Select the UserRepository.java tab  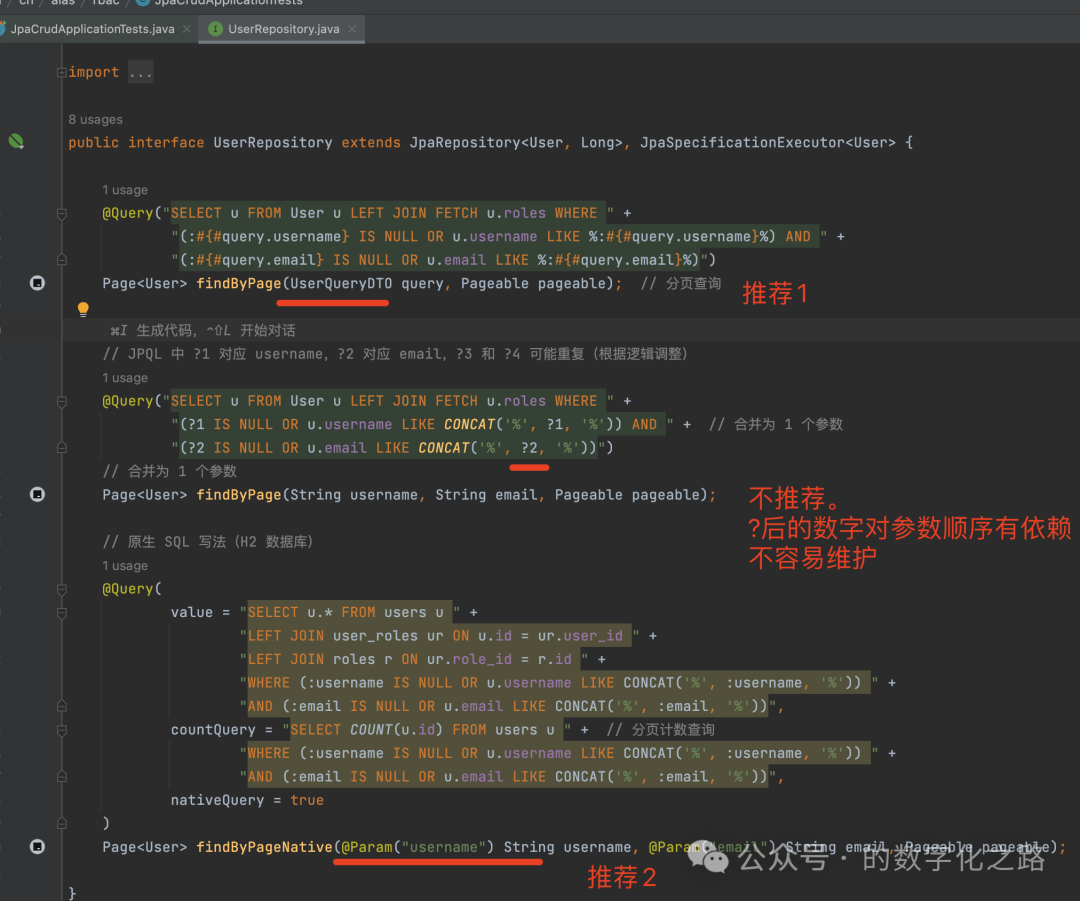tap(283, 29)
